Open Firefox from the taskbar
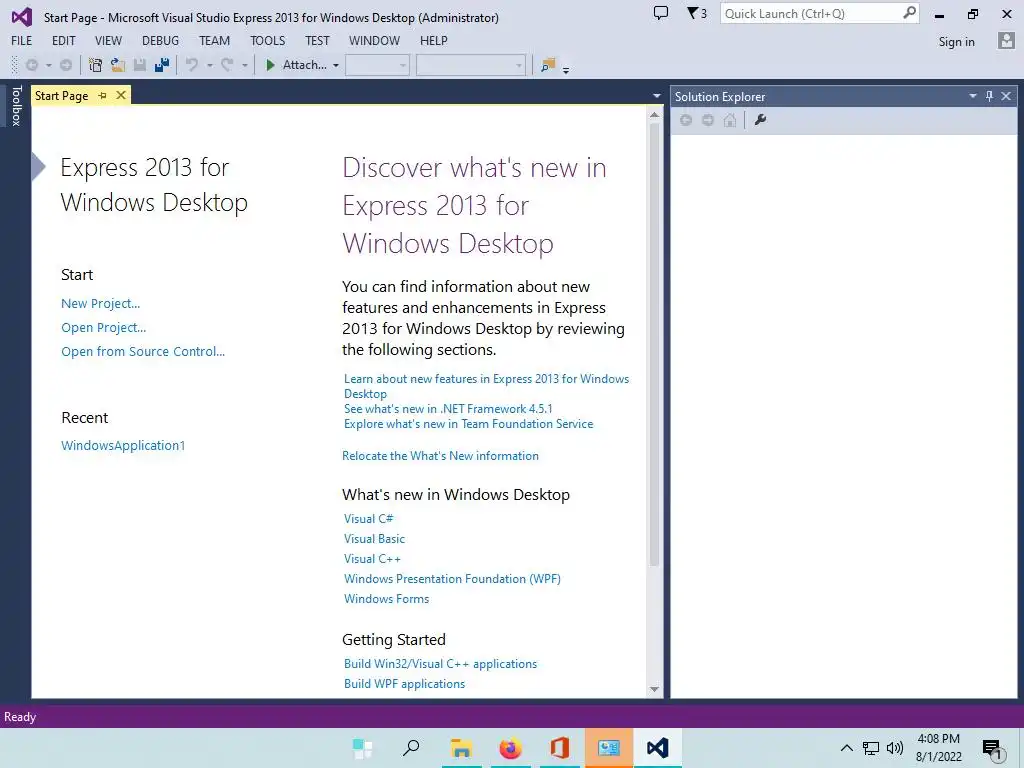This screenshot has height=768, width=1024. coord(511,748)
